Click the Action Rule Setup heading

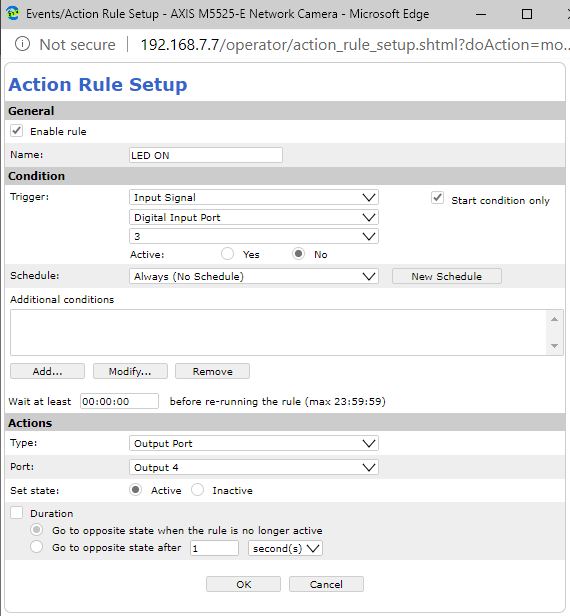(98, 84)
